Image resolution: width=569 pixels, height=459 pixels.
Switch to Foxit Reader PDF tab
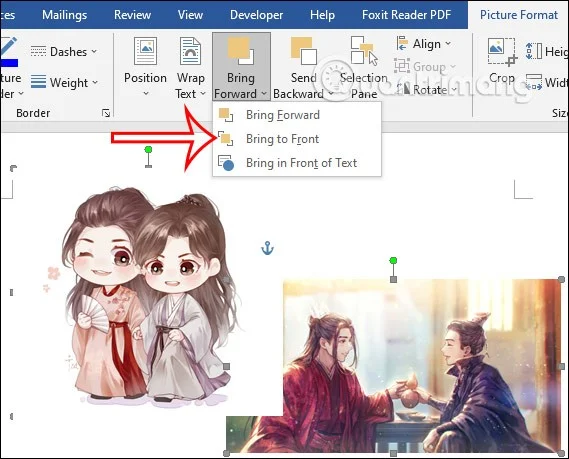coord(406,15)
